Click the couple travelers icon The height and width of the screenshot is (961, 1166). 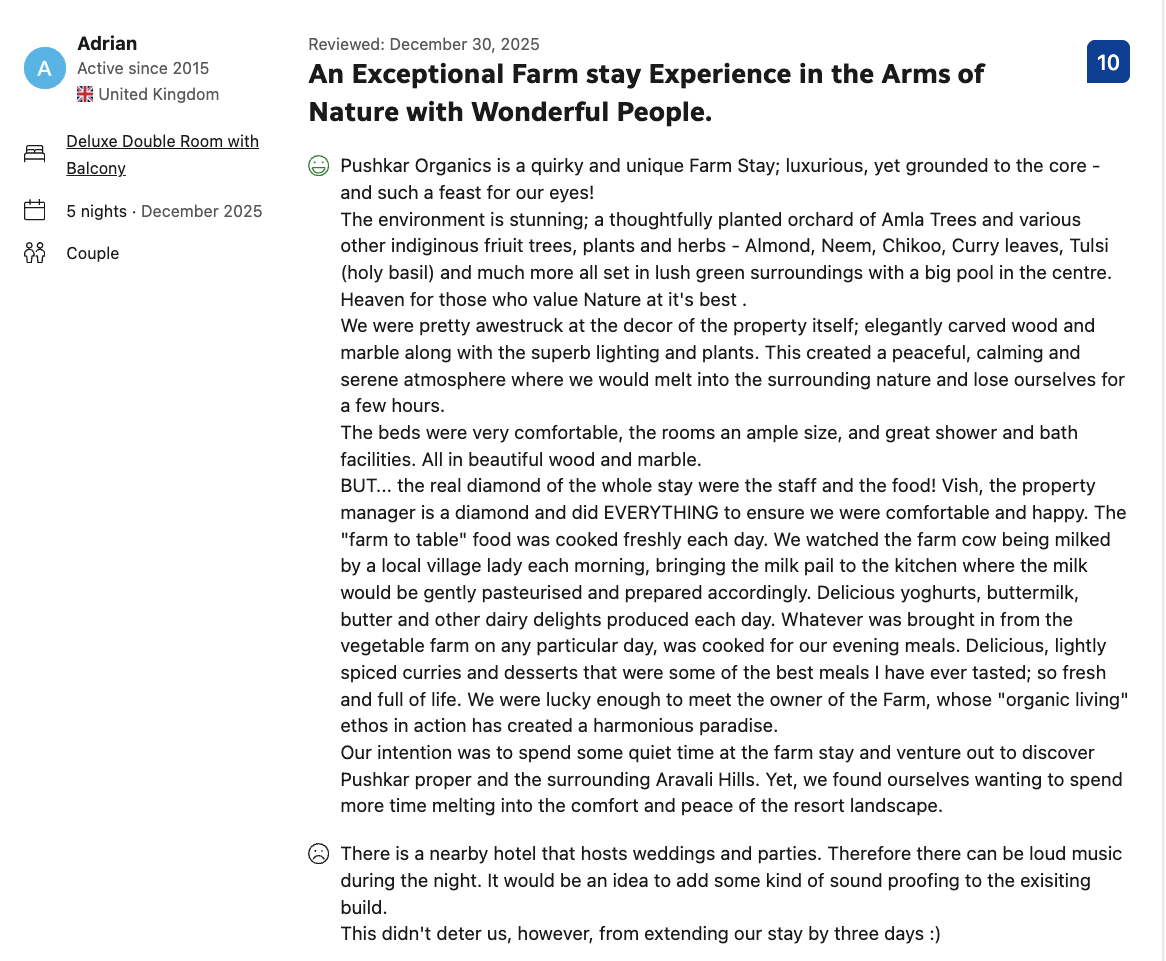click(34, 253)
